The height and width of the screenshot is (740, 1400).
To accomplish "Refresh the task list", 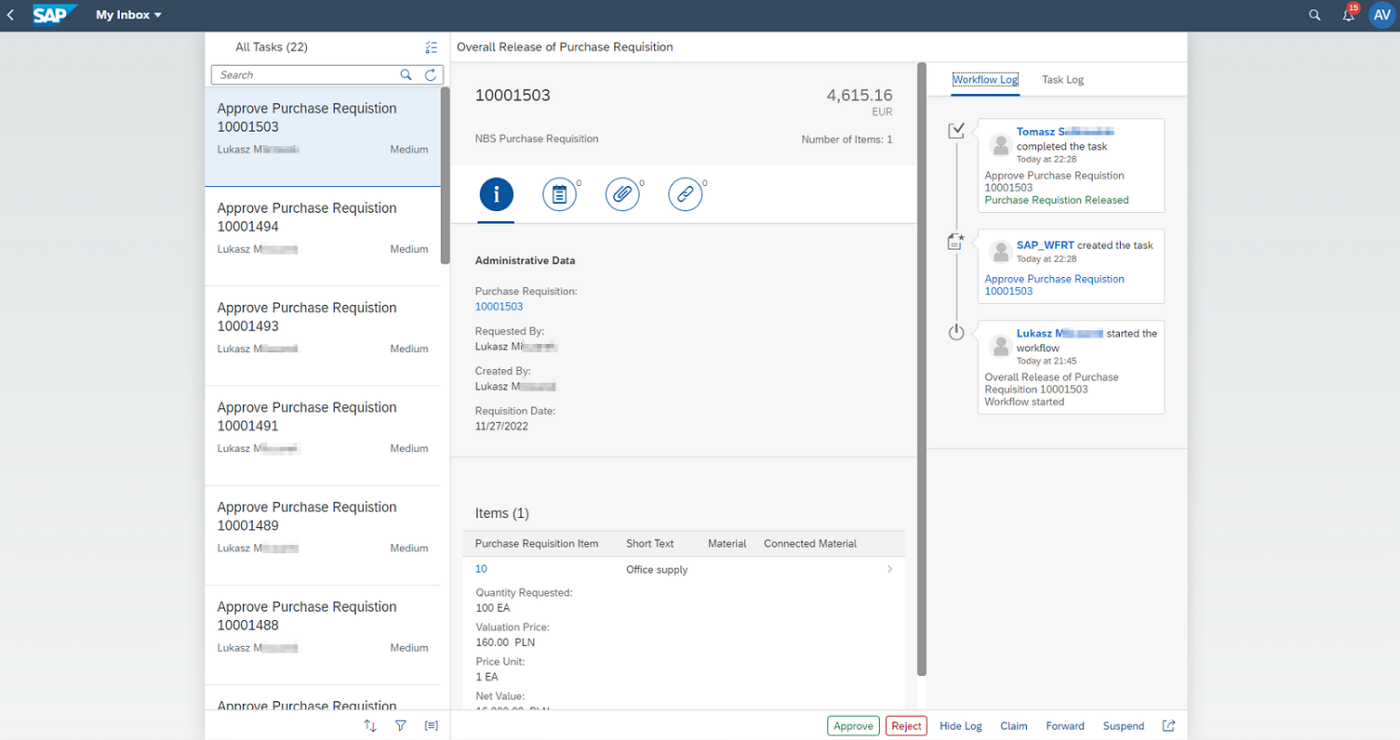I will pyautogui.click(x=431, y=75).
